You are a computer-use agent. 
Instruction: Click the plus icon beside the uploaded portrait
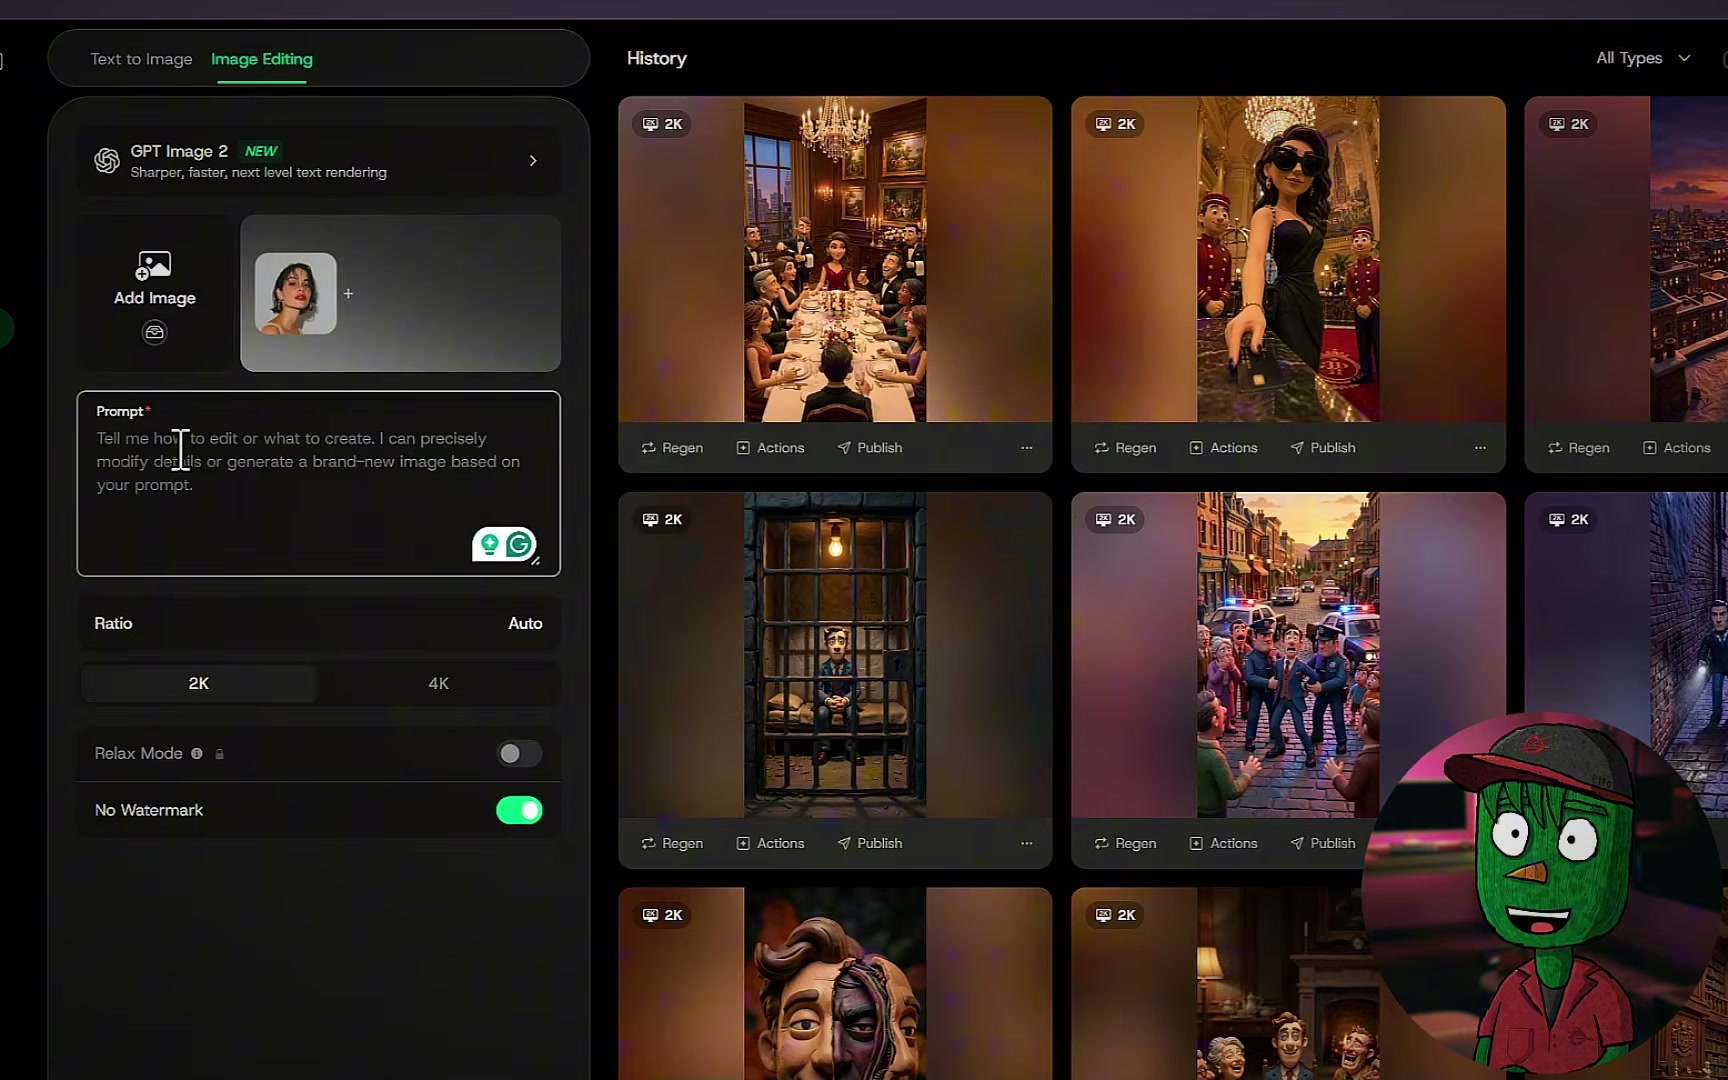click(348, 294)
